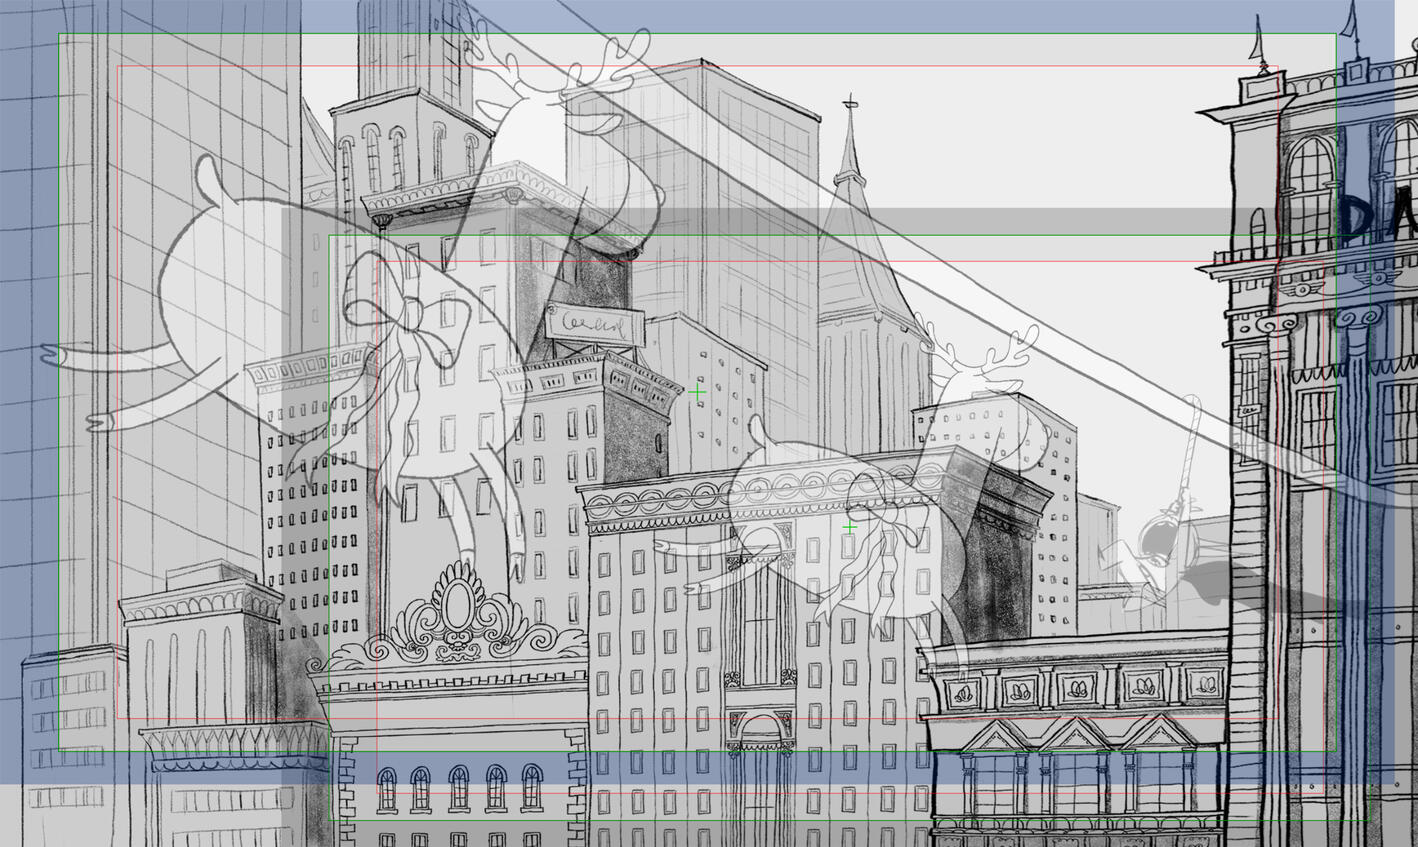Click the row of five arched windows
This screenshot has height=847, width=1418.
pyautogui.click(x=458, y=788)
